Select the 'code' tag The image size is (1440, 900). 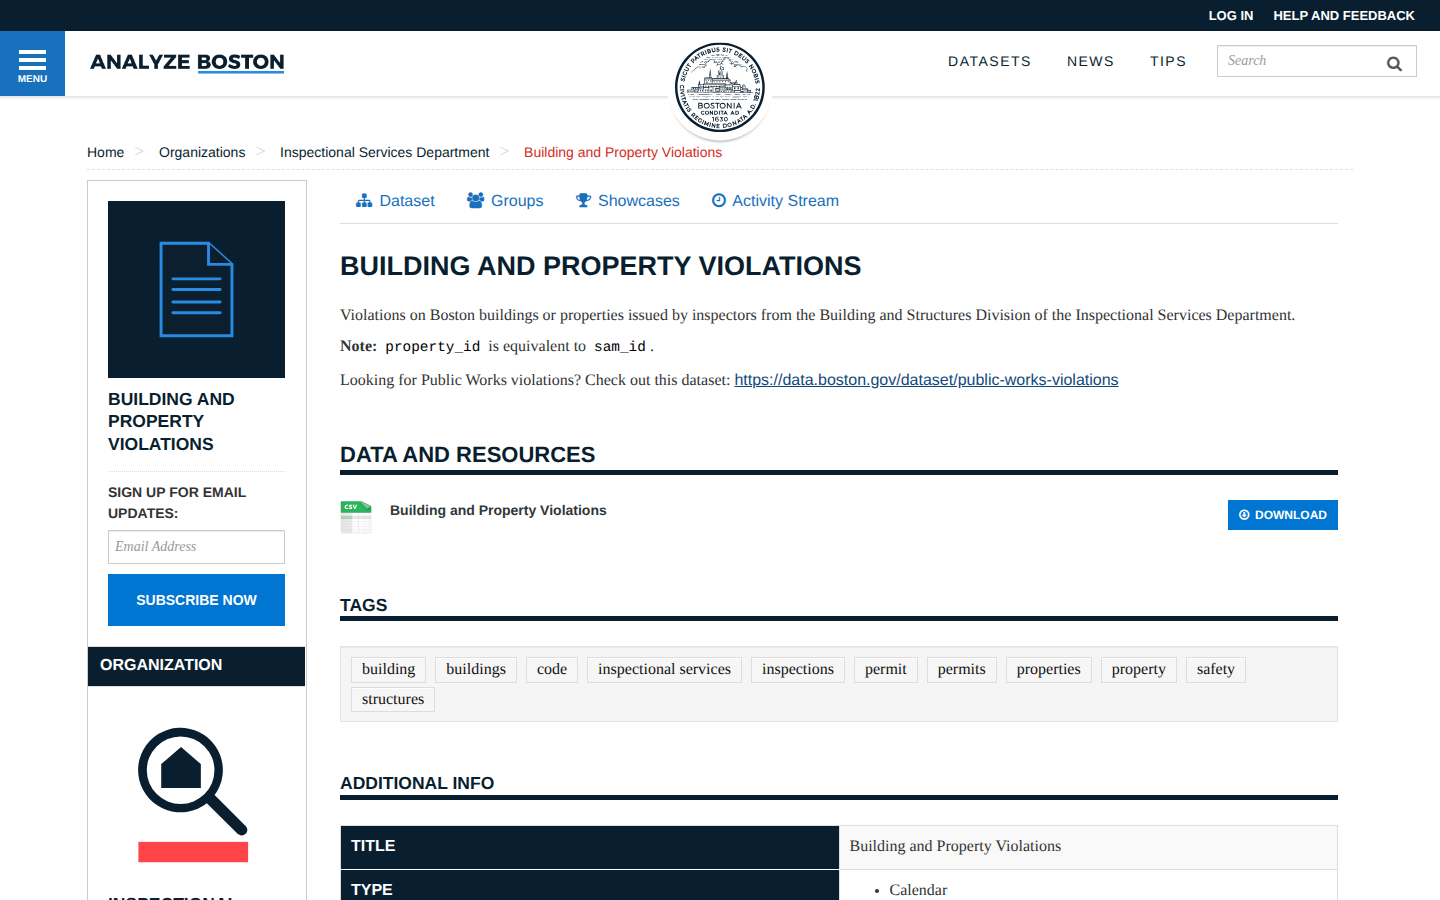(552, 670)
